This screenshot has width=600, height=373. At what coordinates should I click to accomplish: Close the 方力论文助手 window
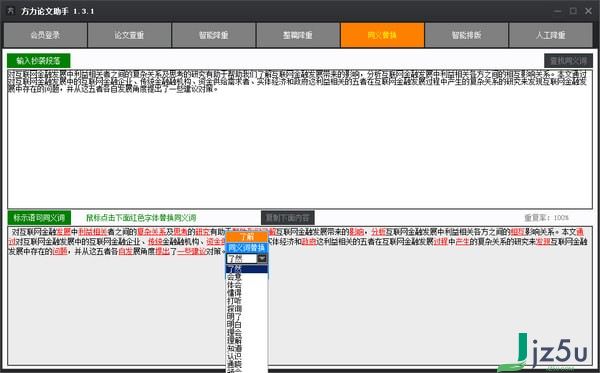[x=589, y=11]
